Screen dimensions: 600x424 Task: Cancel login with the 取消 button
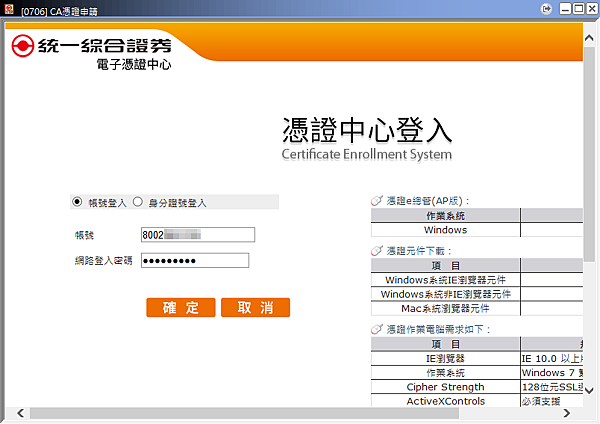pyautogui.click(x=255, y=307)
